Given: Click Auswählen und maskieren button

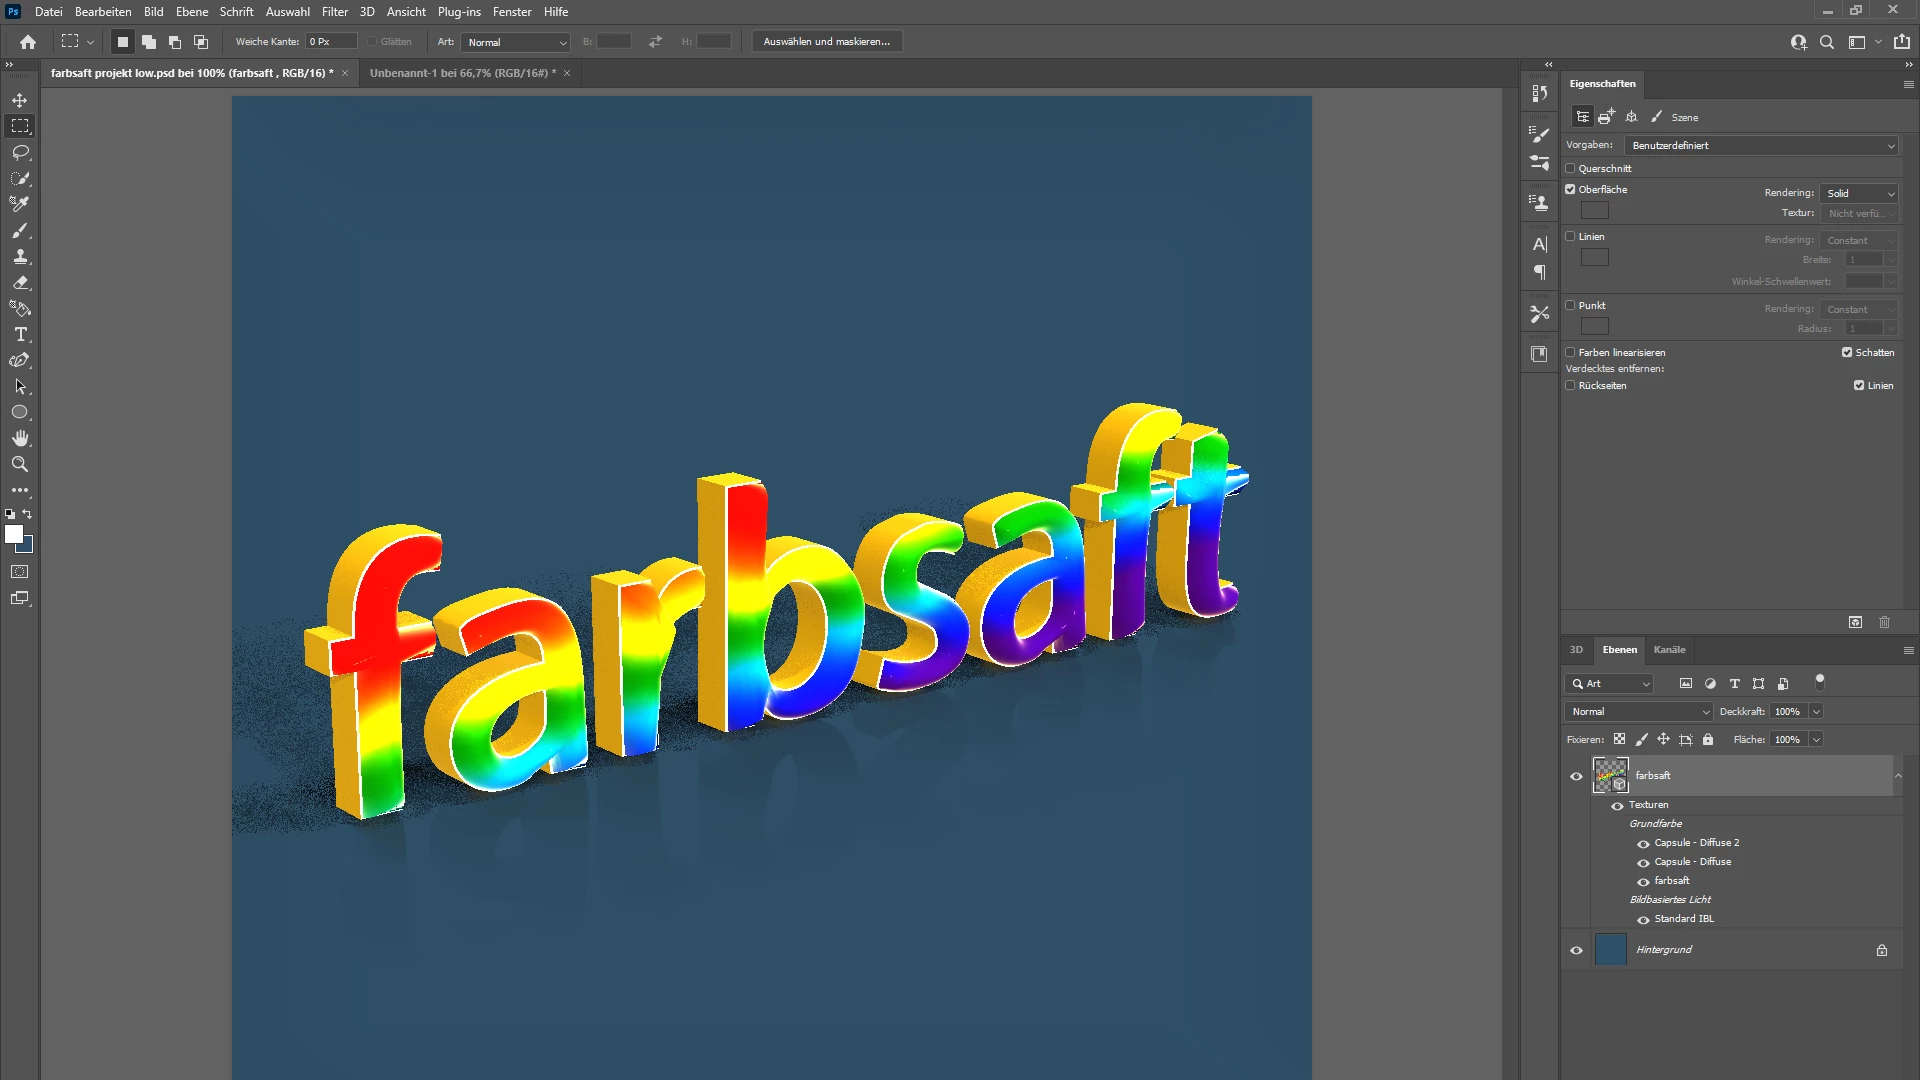Looking at the screenshot, I should pyautogui.click(x=826, y=42).
